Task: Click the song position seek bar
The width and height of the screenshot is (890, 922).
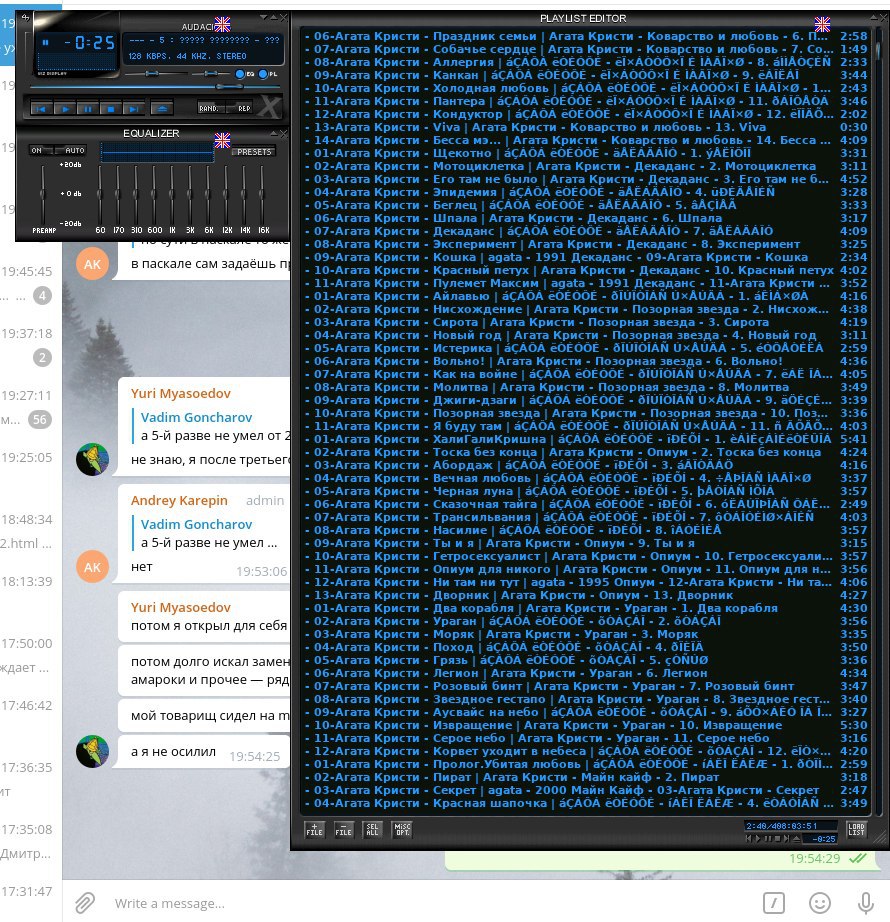Action: [153, 87]
